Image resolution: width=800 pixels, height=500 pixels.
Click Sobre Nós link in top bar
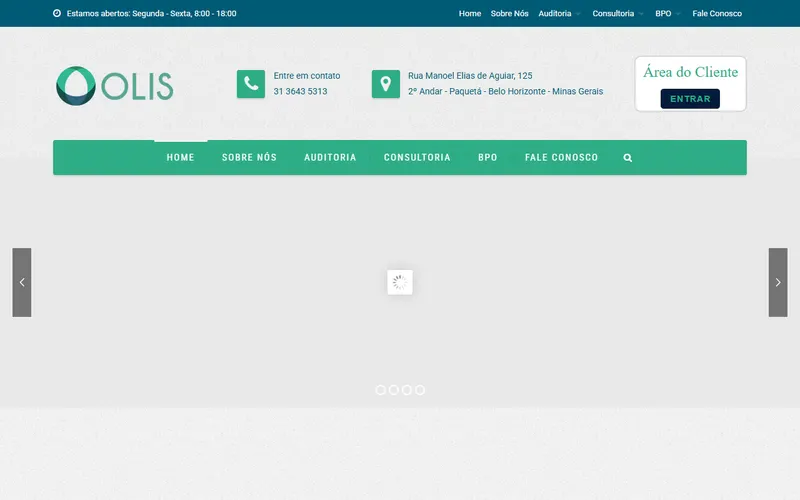point(510,14)
